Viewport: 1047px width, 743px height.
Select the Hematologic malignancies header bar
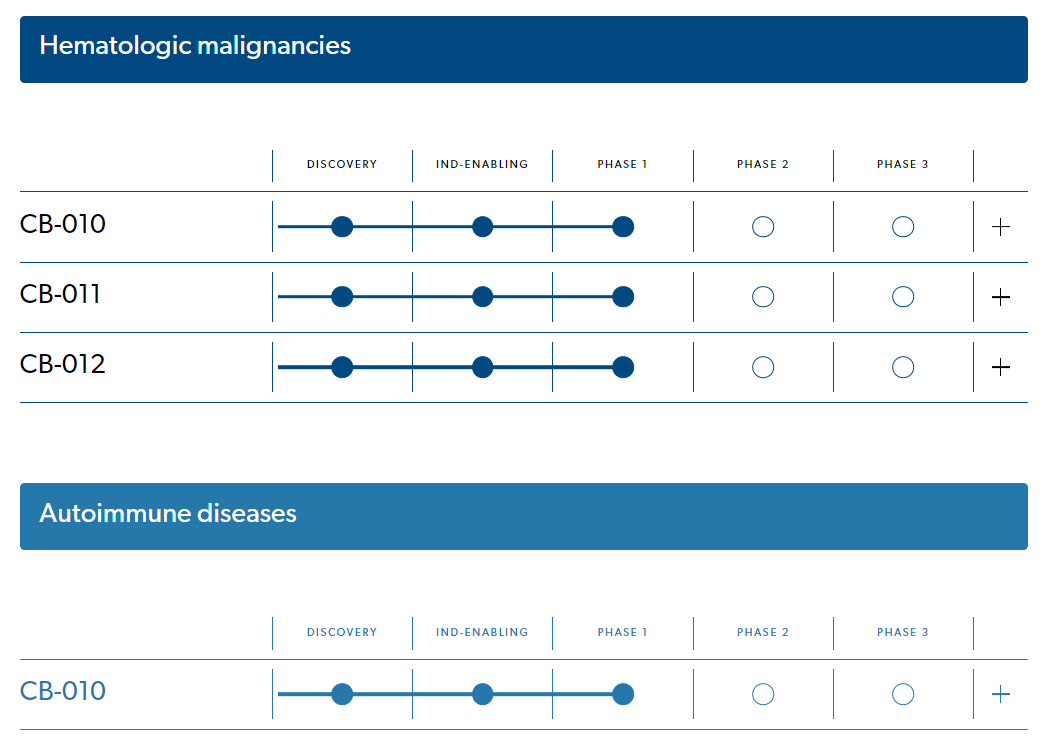point(523,49)
